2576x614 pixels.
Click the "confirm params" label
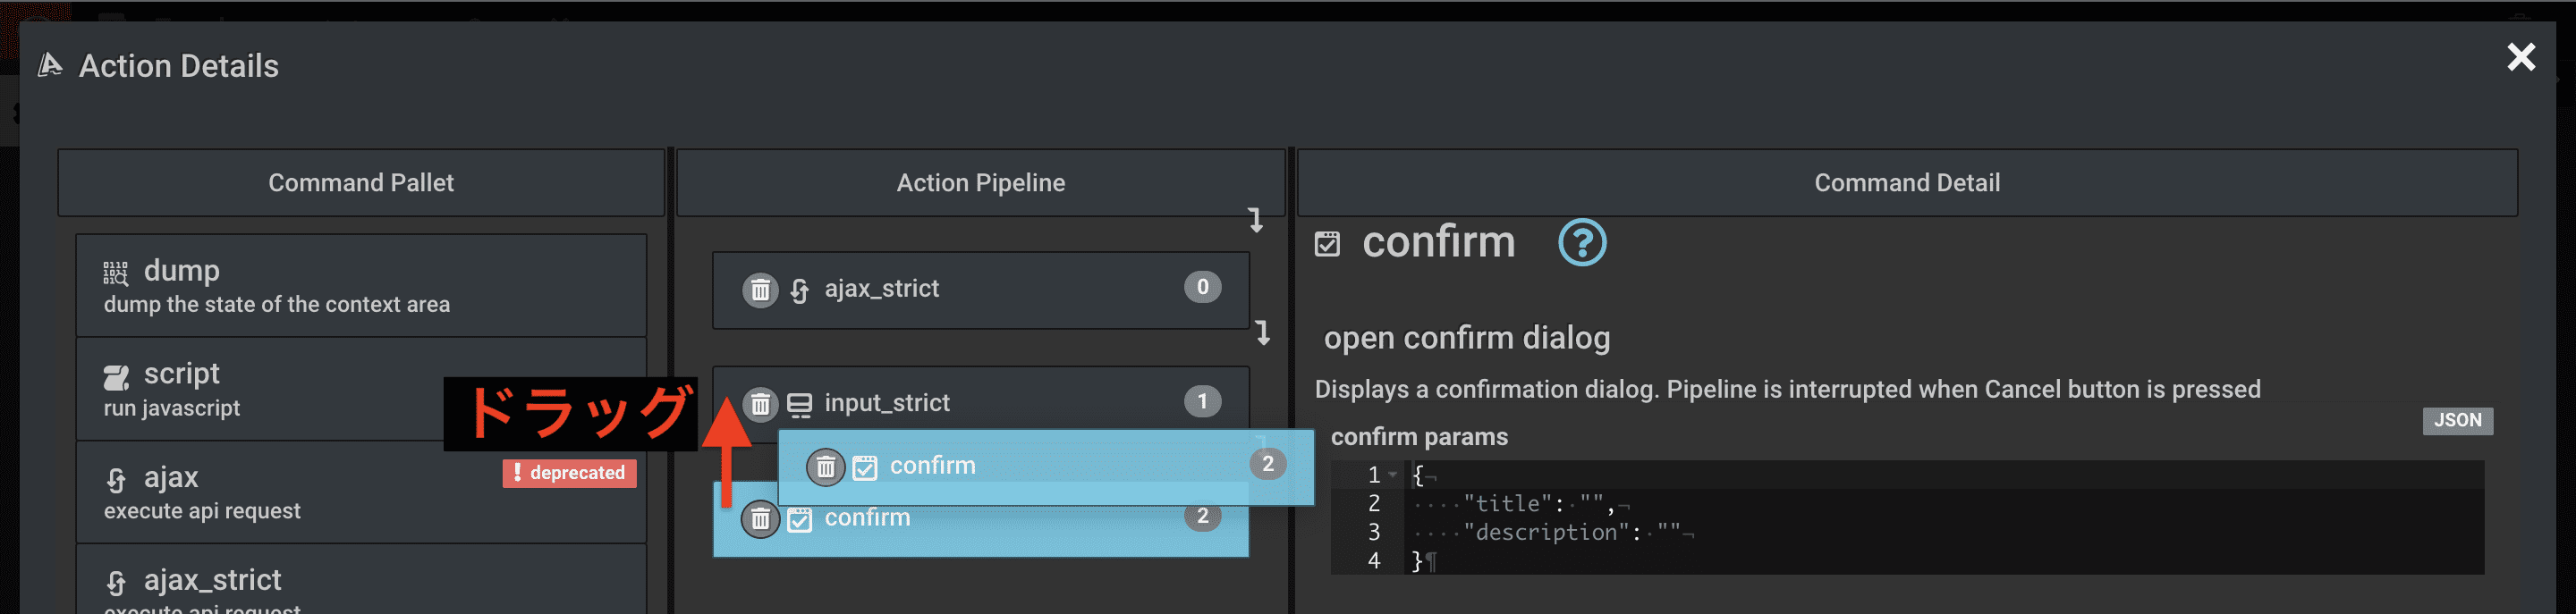coord(1419,437)
